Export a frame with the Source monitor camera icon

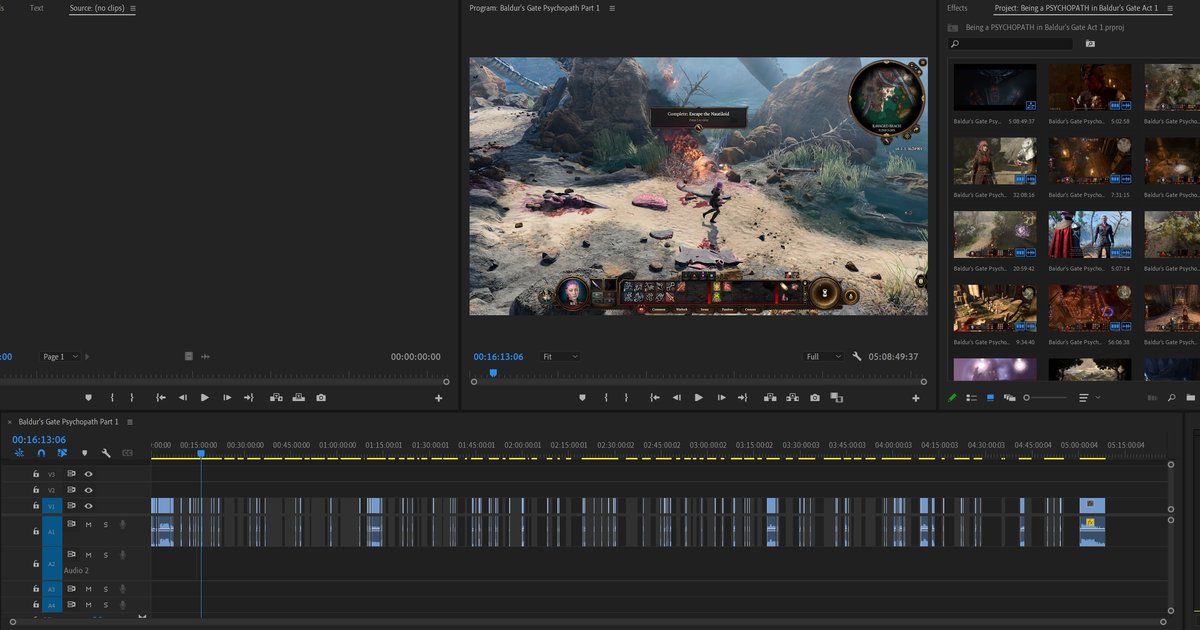pyautogui.click(x=321, y=397)
